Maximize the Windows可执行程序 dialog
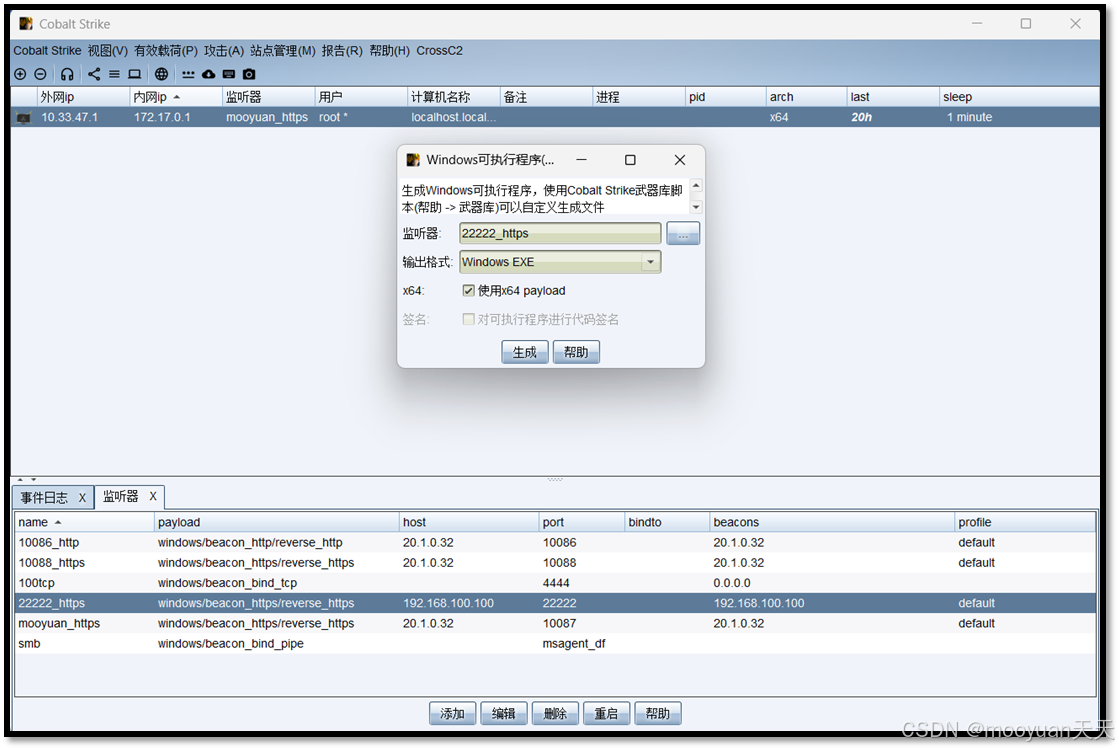 630,160
